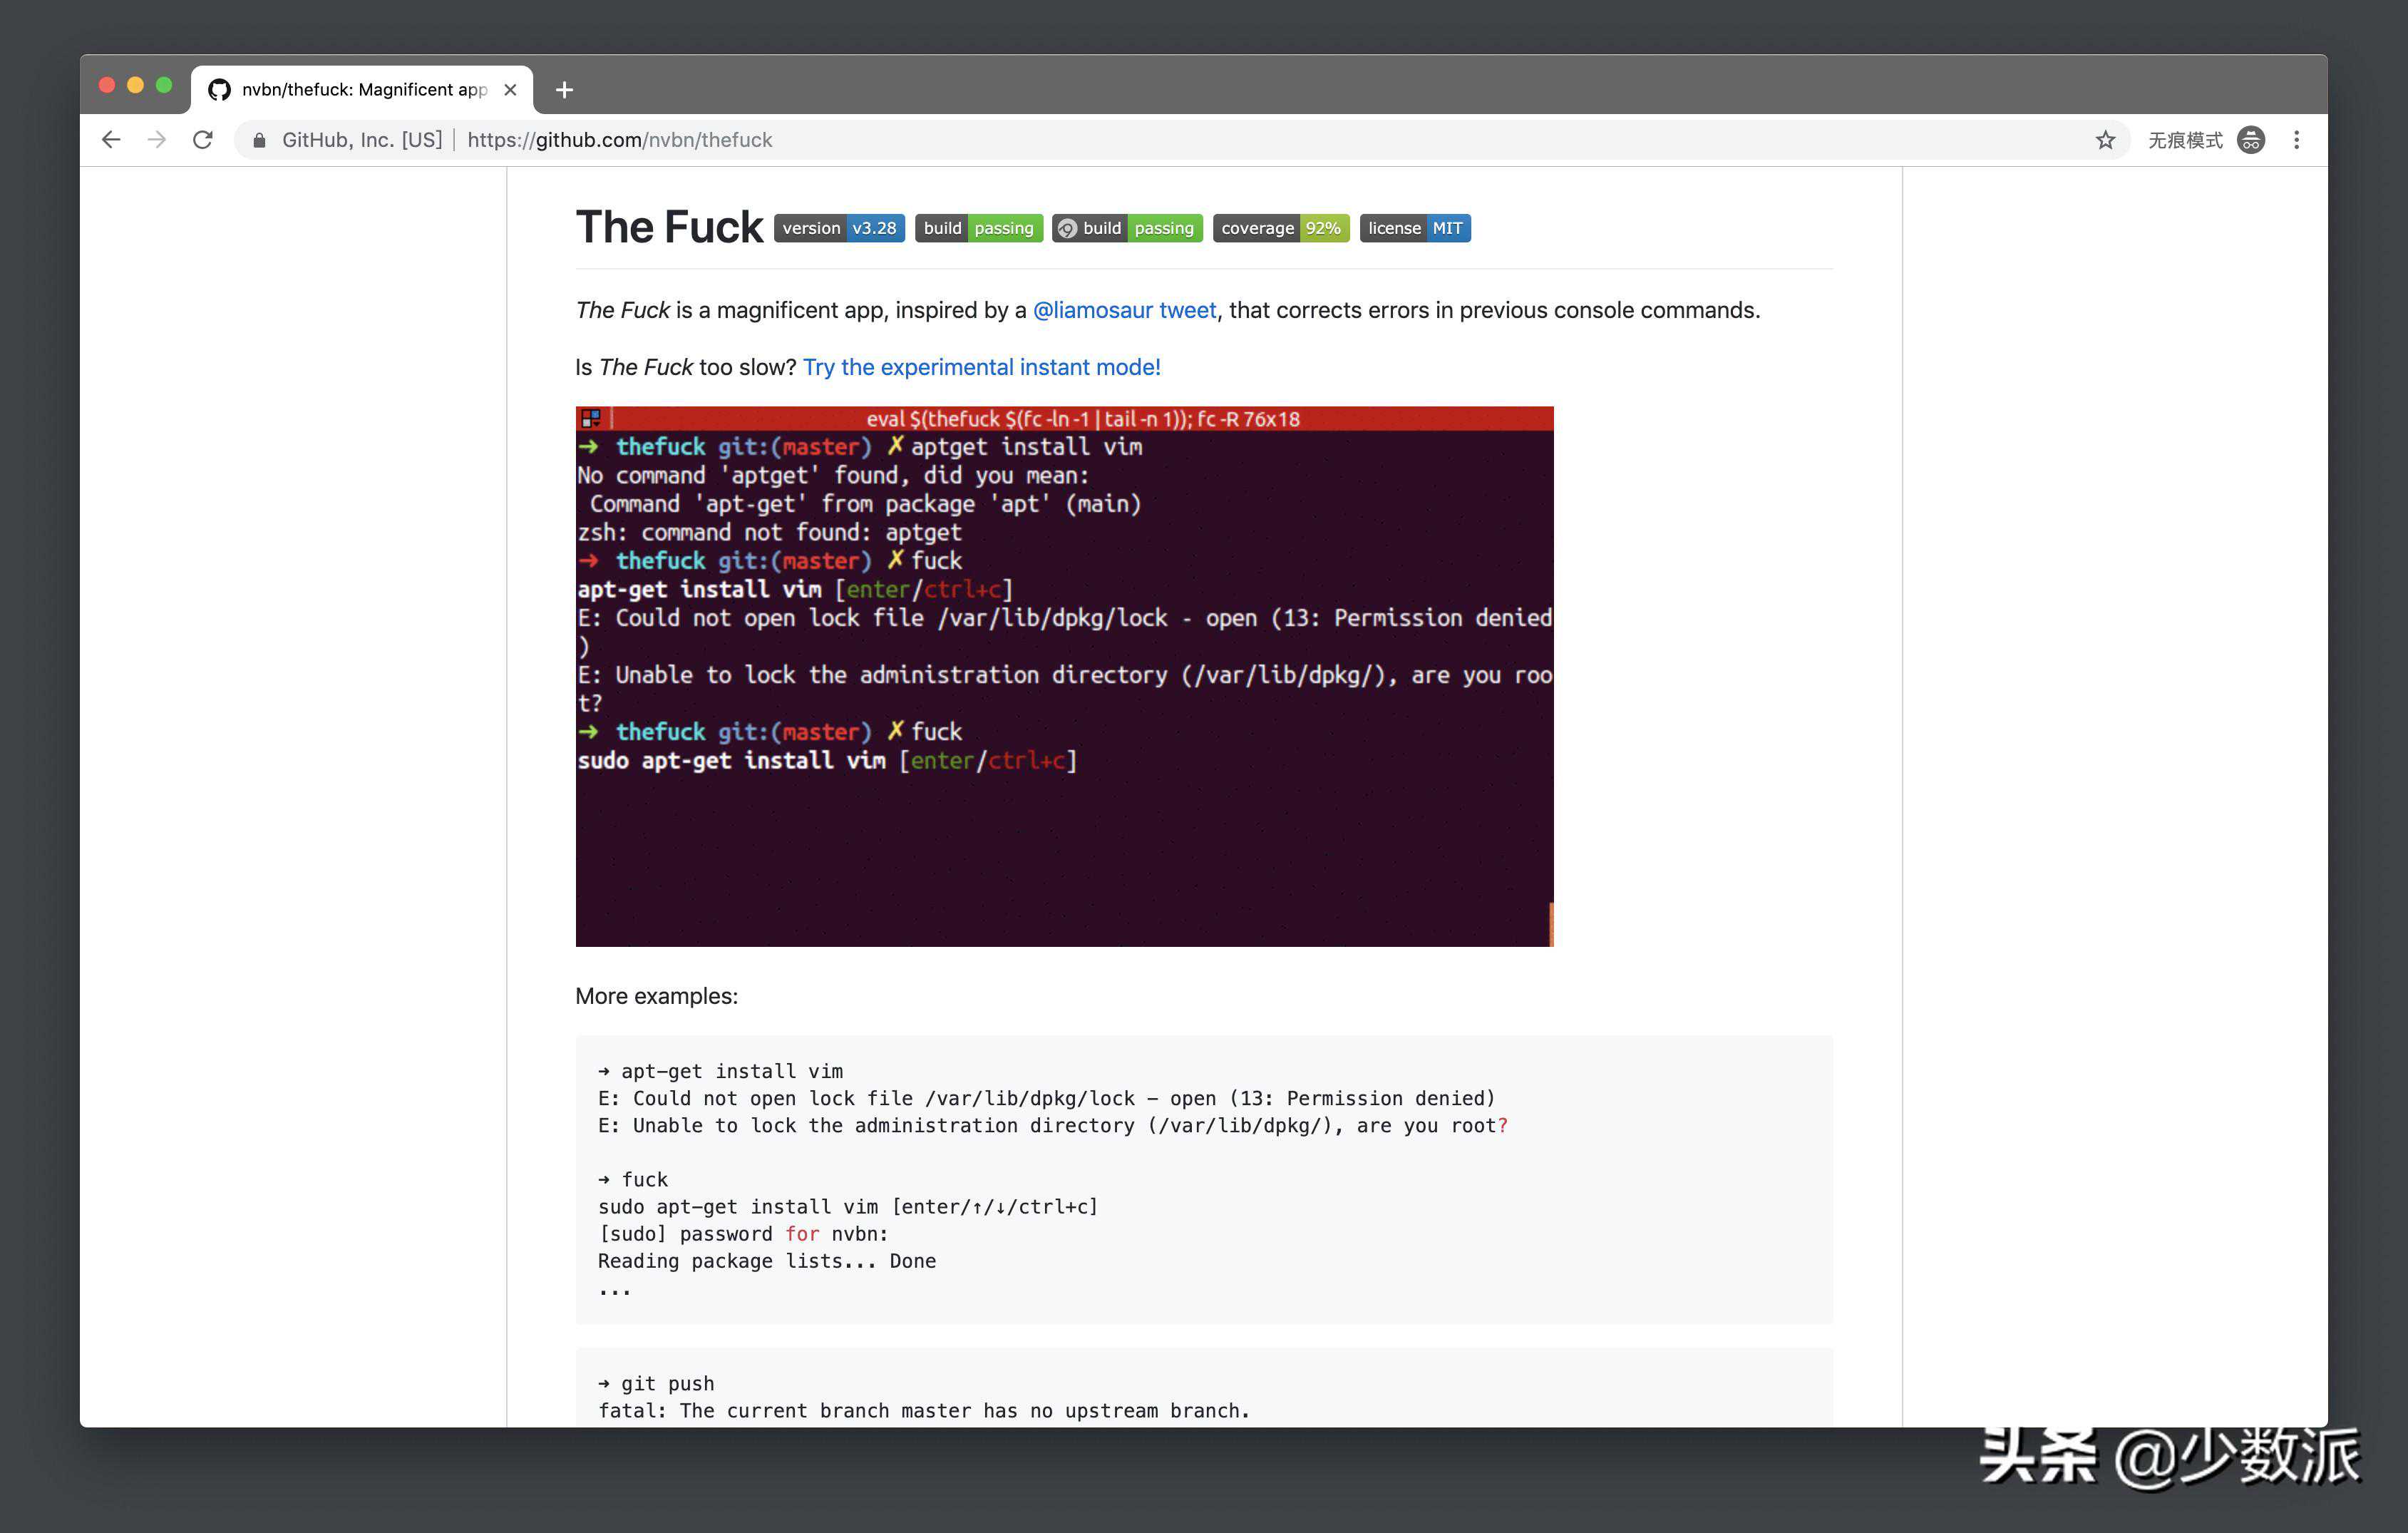Click the license MIT badge
Image resolution: width=2408 pixels, height=1533 pixels.
coord(1414,228)
